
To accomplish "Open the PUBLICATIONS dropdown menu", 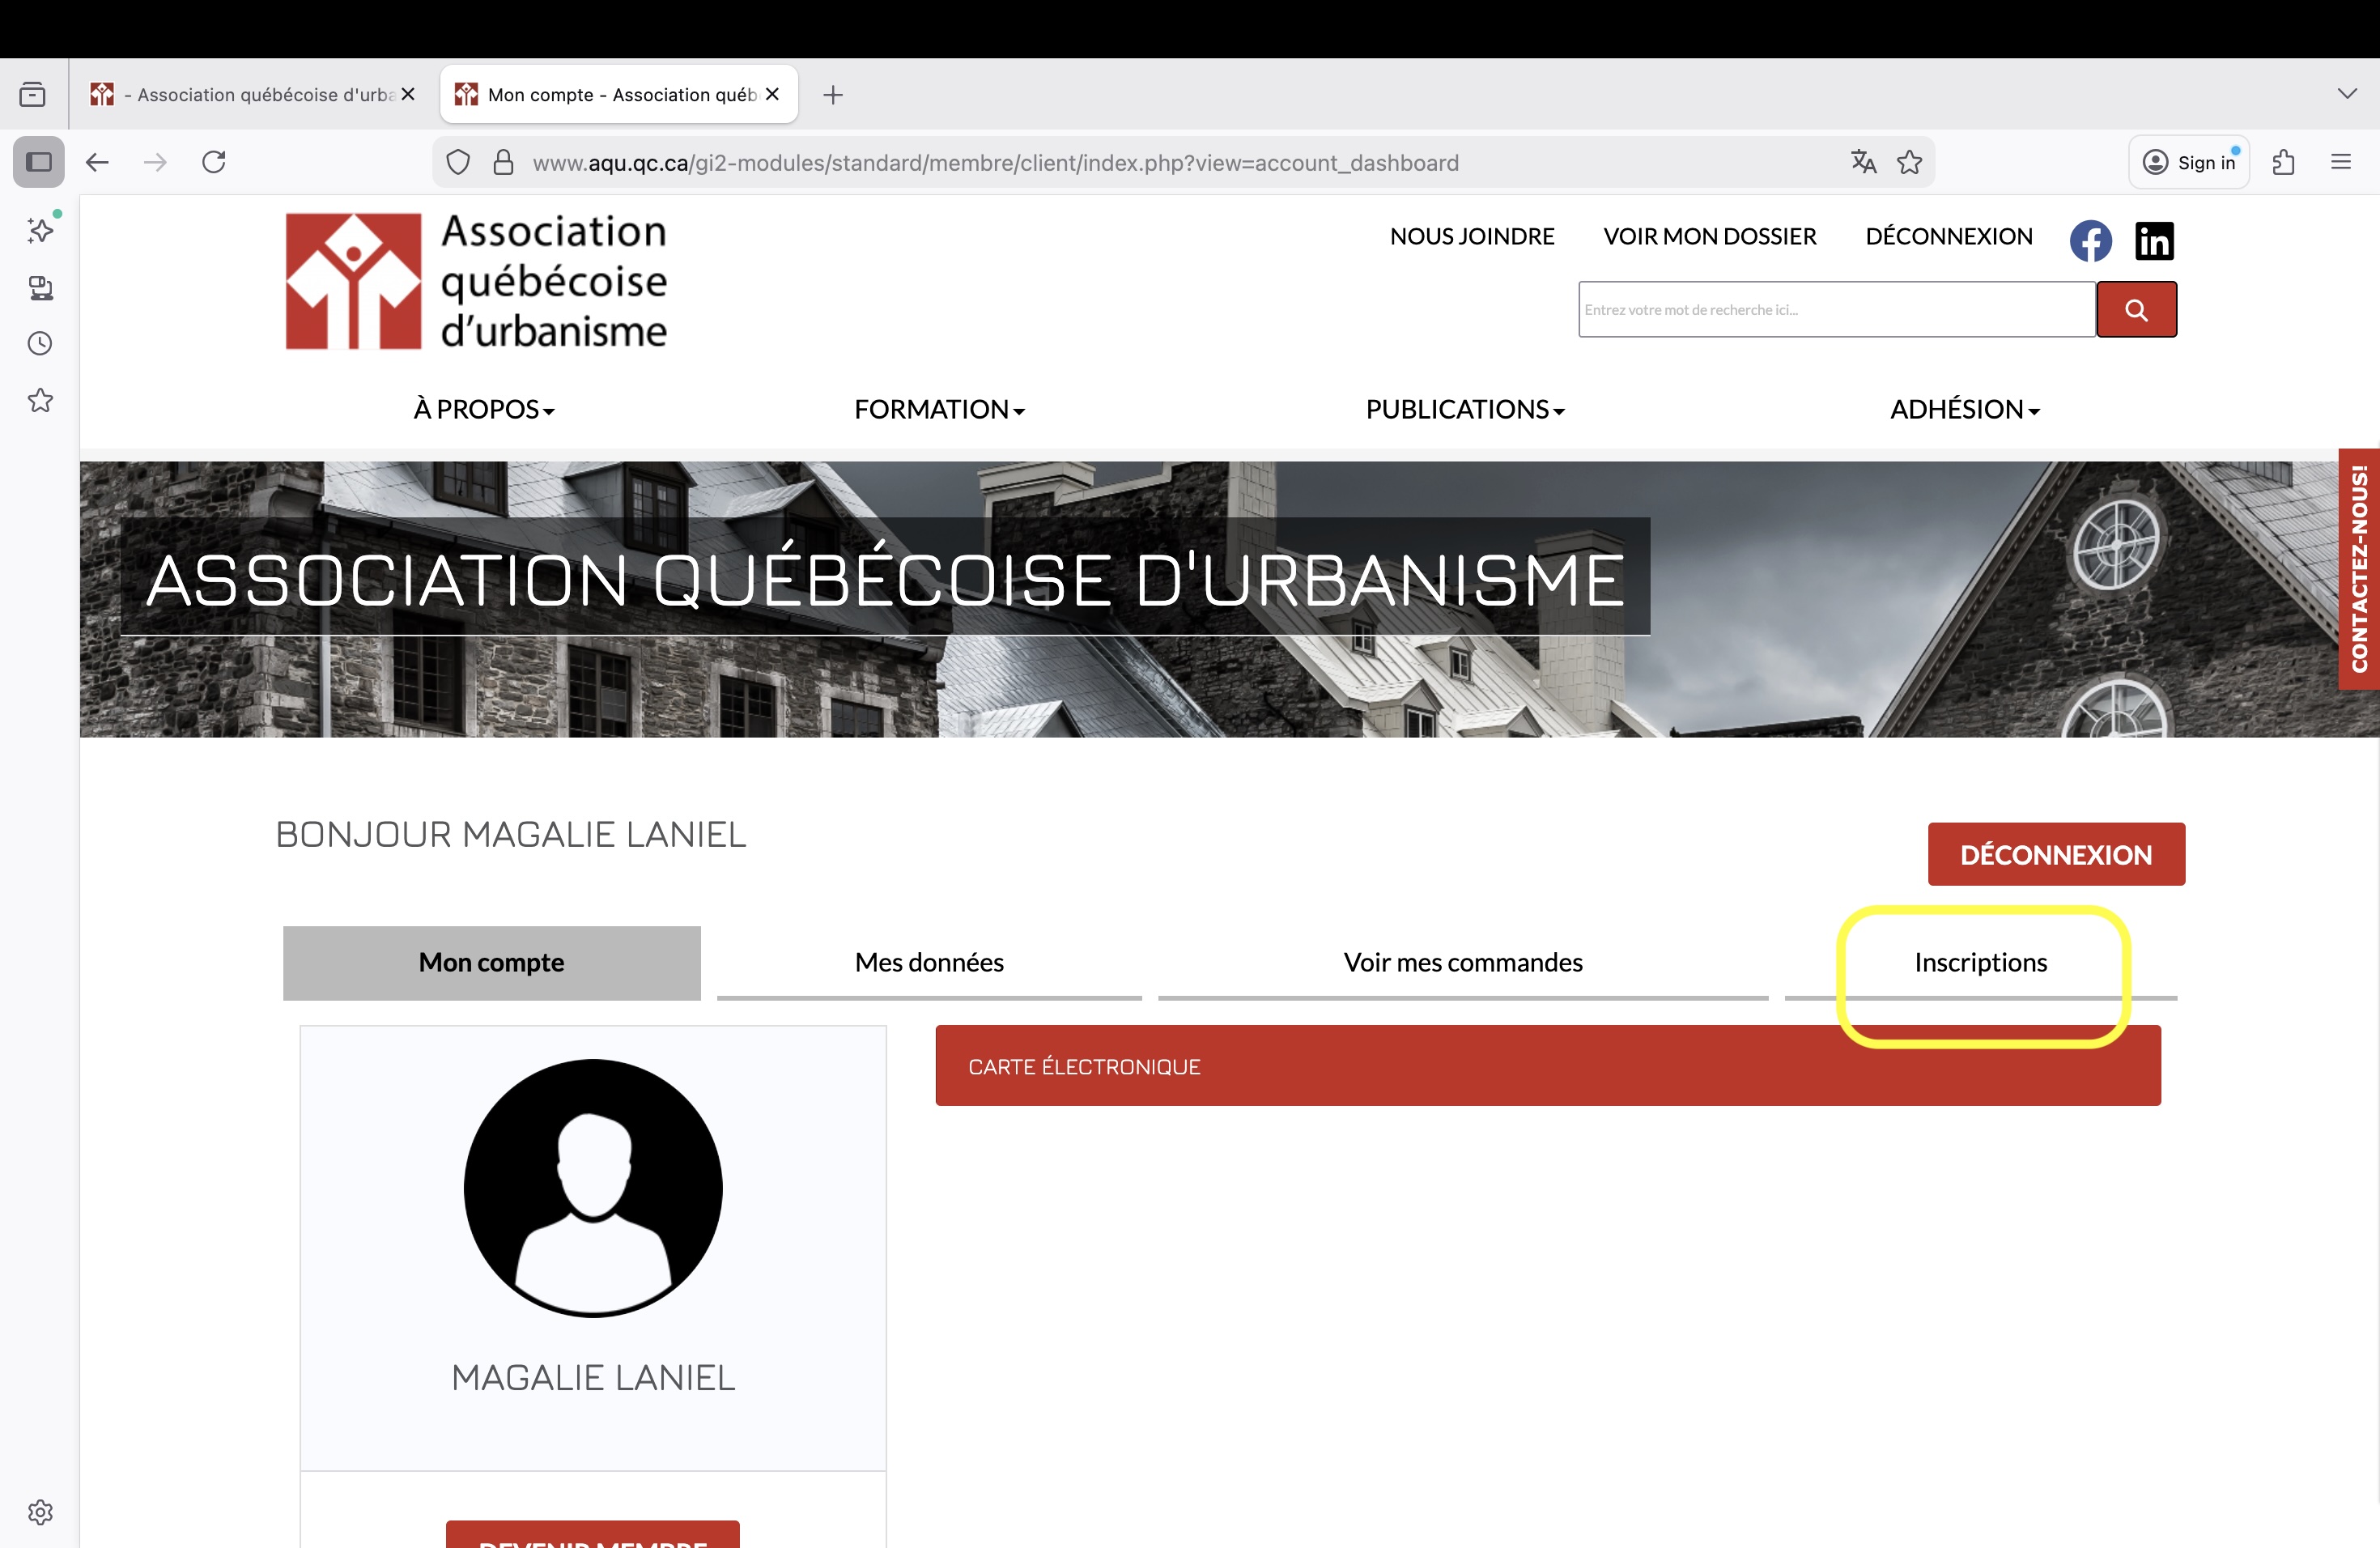I will 1465,410.
